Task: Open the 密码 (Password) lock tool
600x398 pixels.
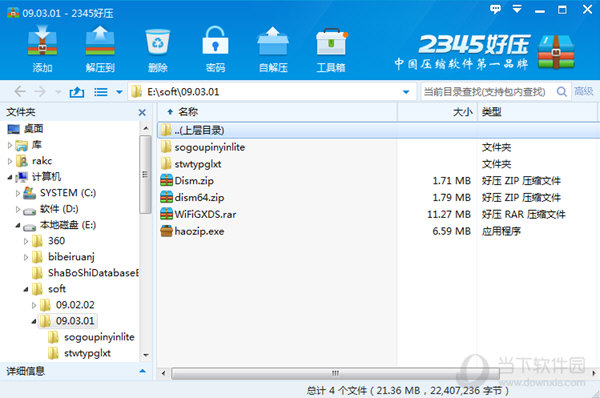Action: pos(215,49)
